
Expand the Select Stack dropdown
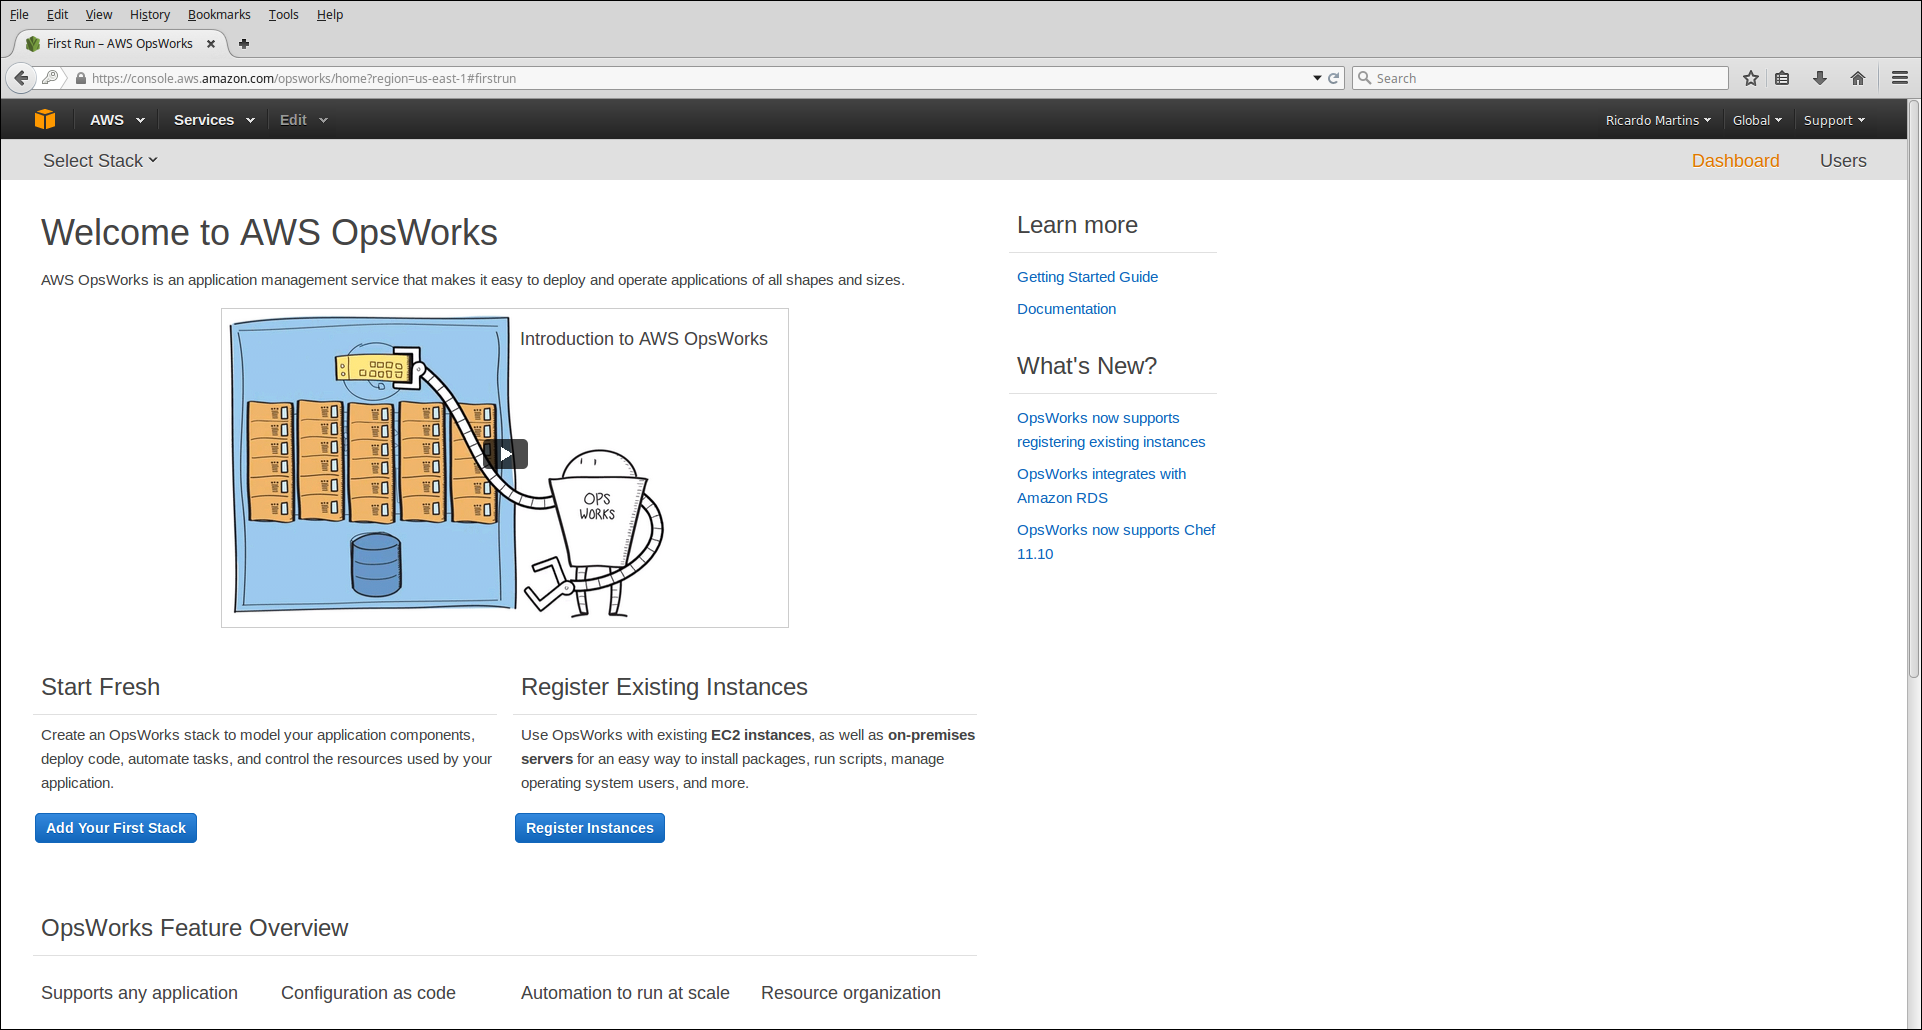tap(100, 161)
